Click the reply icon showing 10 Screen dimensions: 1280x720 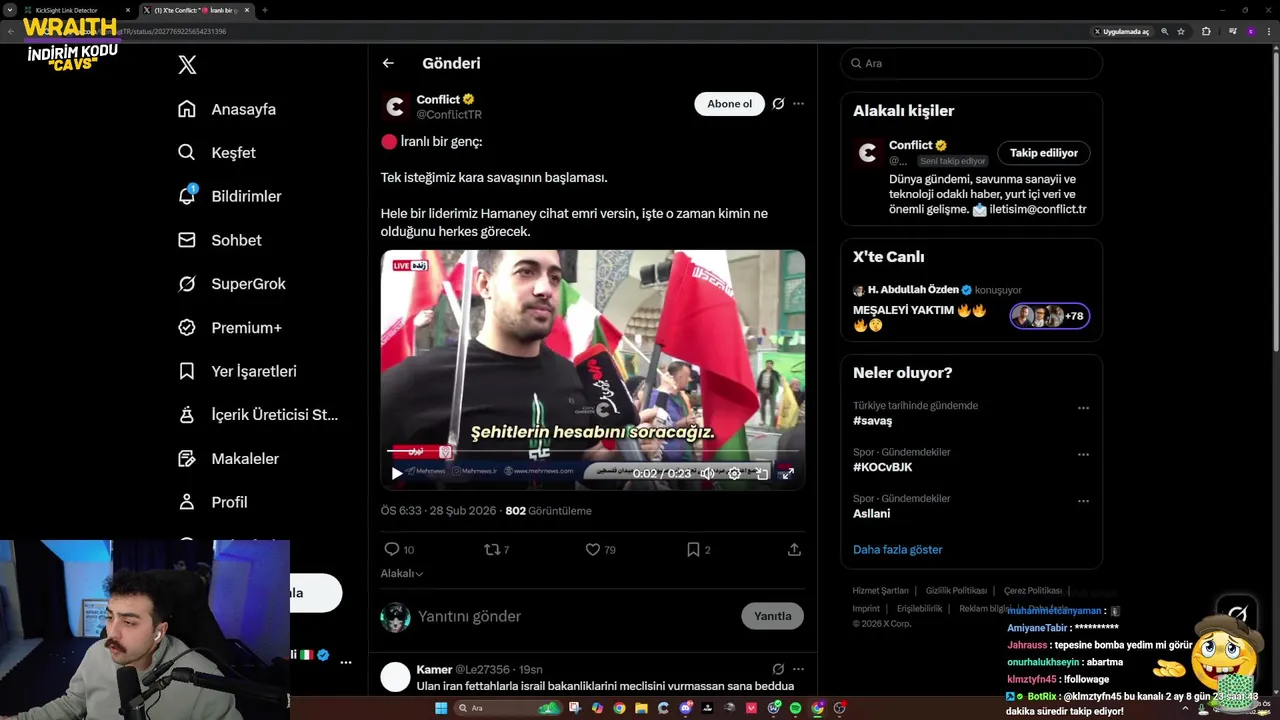[399, 549]
